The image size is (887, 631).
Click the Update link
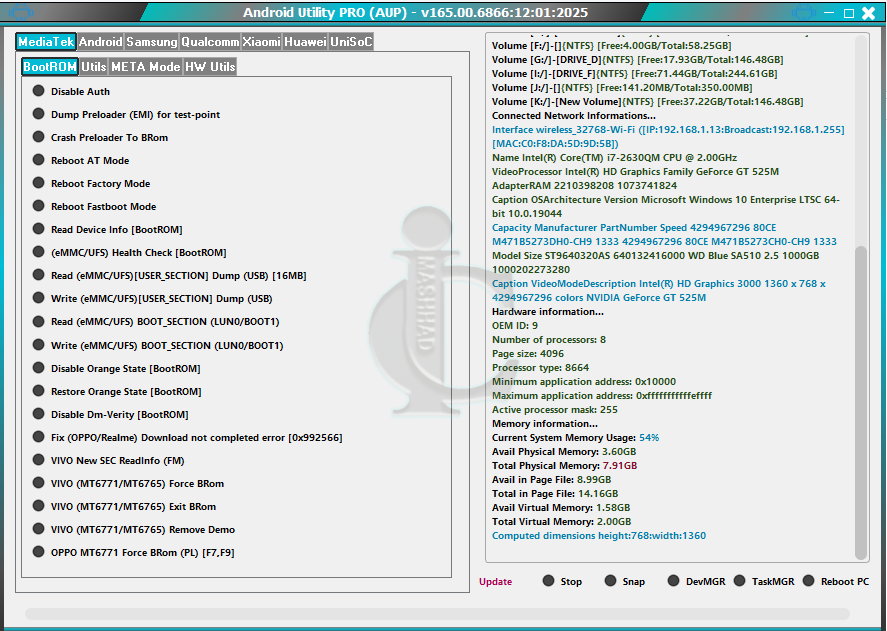[495, 582]
